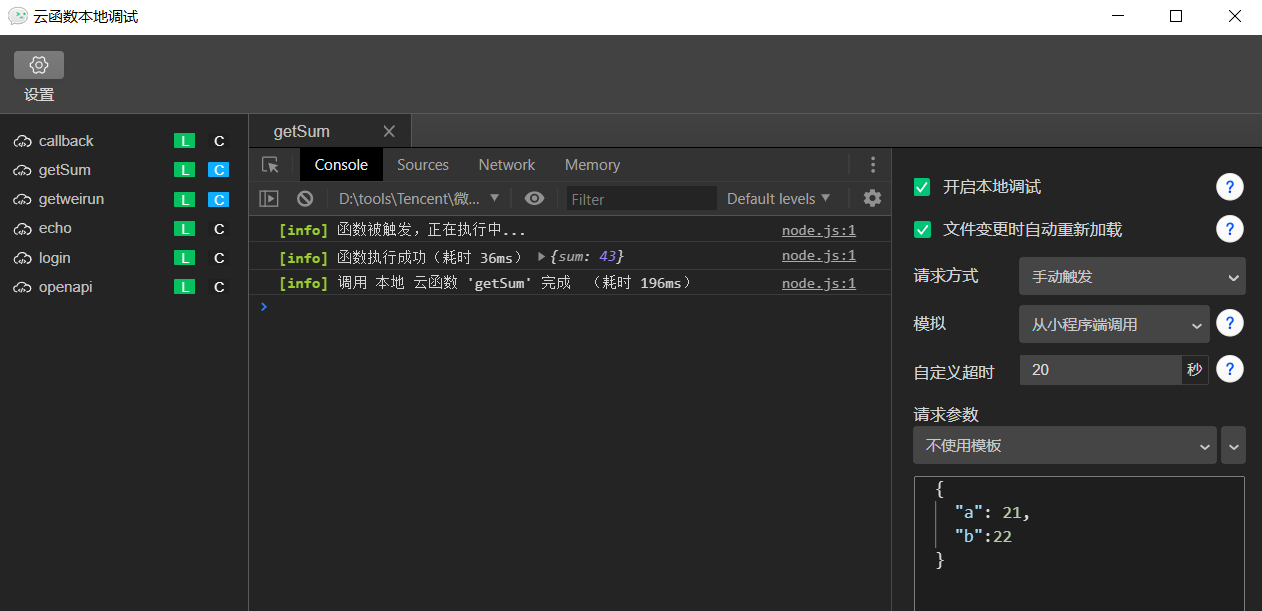The width and height of the screenshot is (1262, 611).
Task: Open node.js:1 link on 函数被触发 line
Action: 819,230
